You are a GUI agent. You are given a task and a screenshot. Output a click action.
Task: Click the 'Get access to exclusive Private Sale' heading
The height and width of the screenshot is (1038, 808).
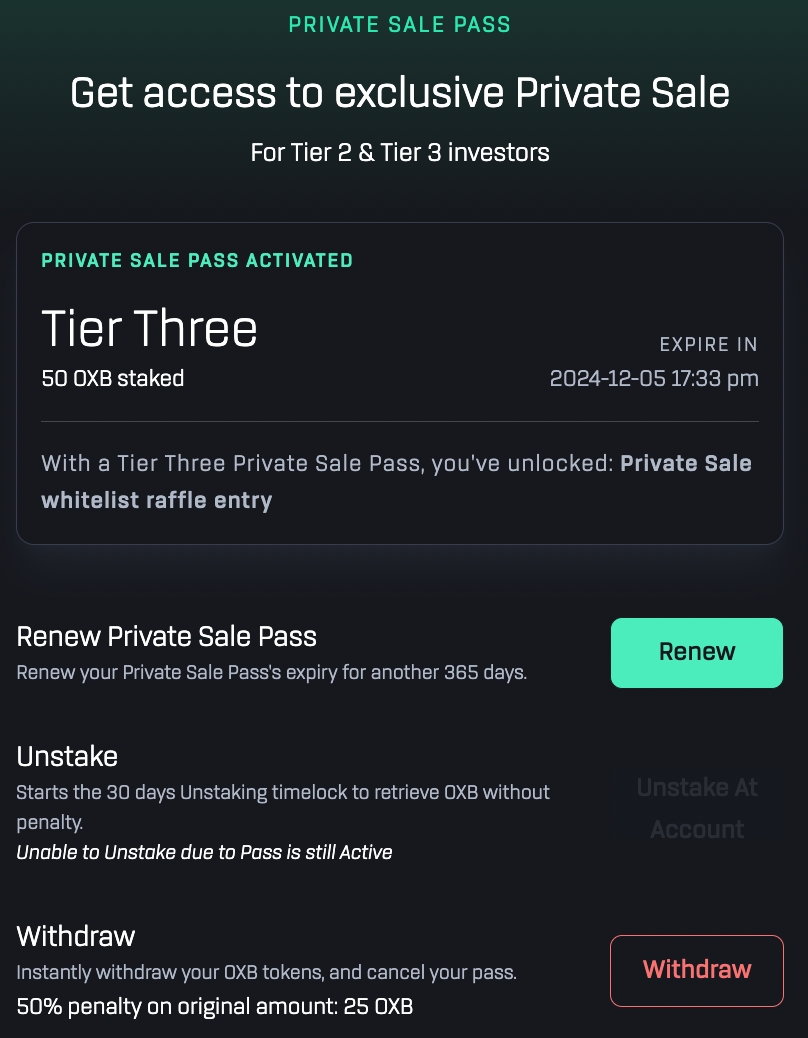coord(400,93)
